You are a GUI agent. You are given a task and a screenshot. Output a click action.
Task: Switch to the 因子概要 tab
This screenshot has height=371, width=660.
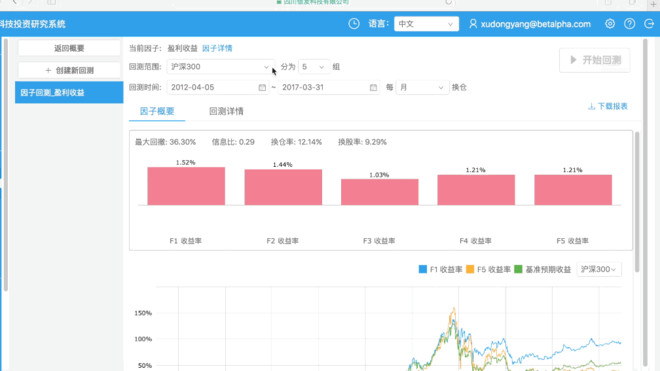(157, 111)
